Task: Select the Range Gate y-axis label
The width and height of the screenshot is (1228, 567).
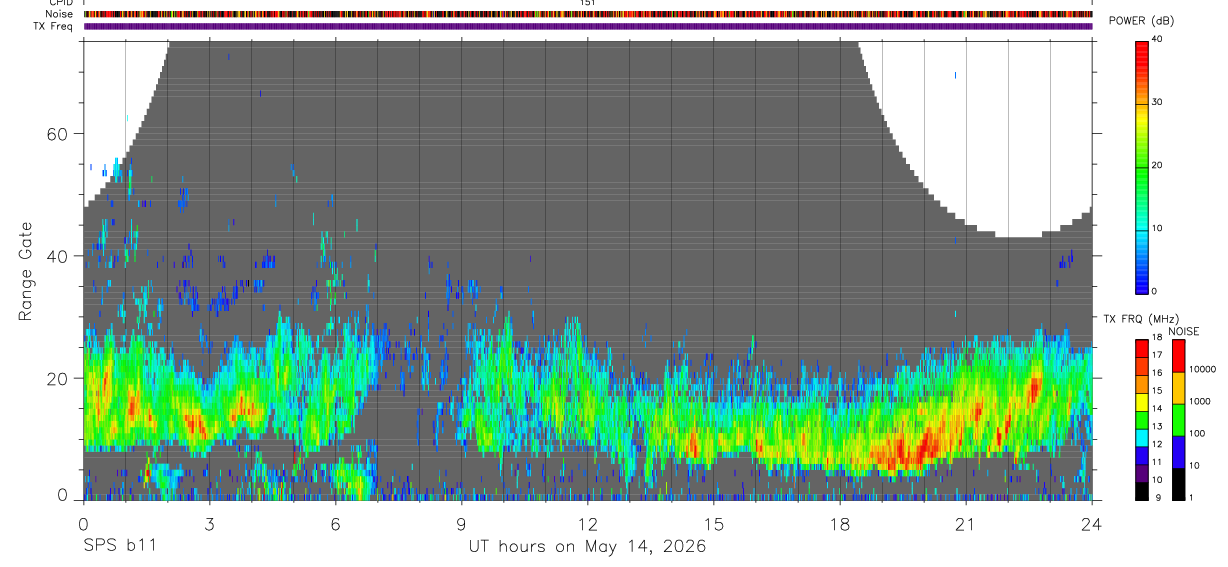Action: 27,271
